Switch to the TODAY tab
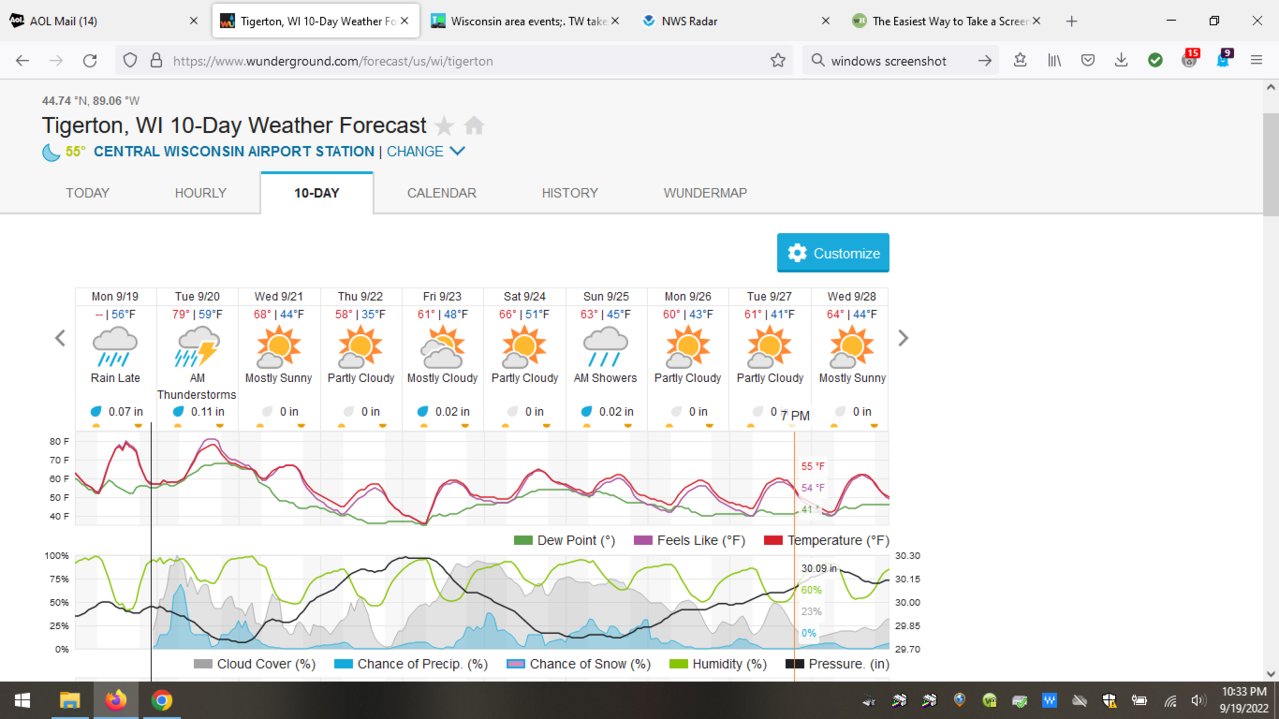 pos(88,193)
